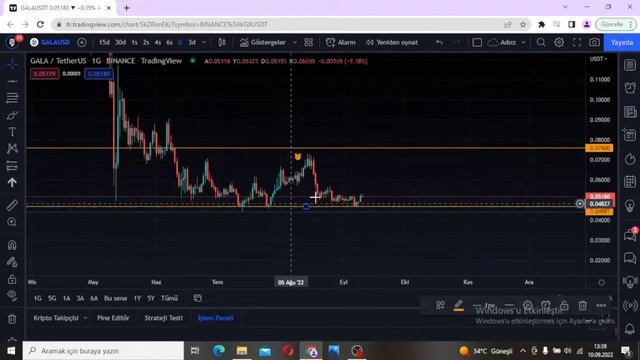Select the 5G date range
The image size is (640, 360).
tap(52, 298)
